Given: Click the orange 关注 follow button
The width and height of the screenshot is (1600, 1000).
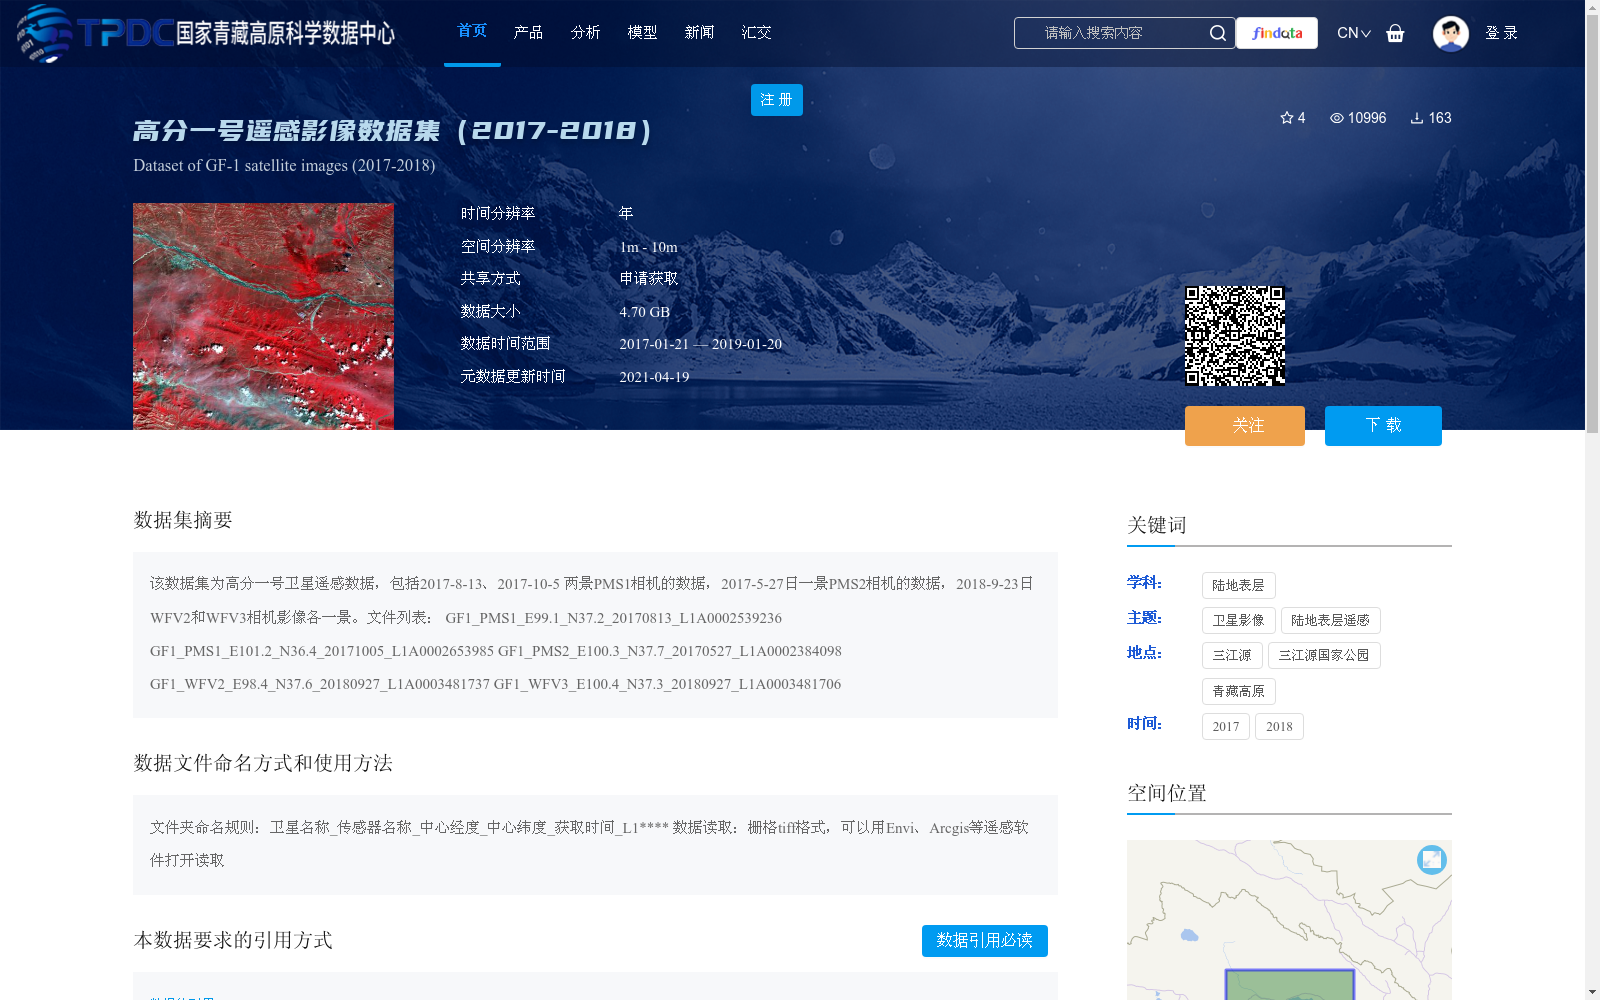Looking at the screenshot, I should click(1245, 426).
